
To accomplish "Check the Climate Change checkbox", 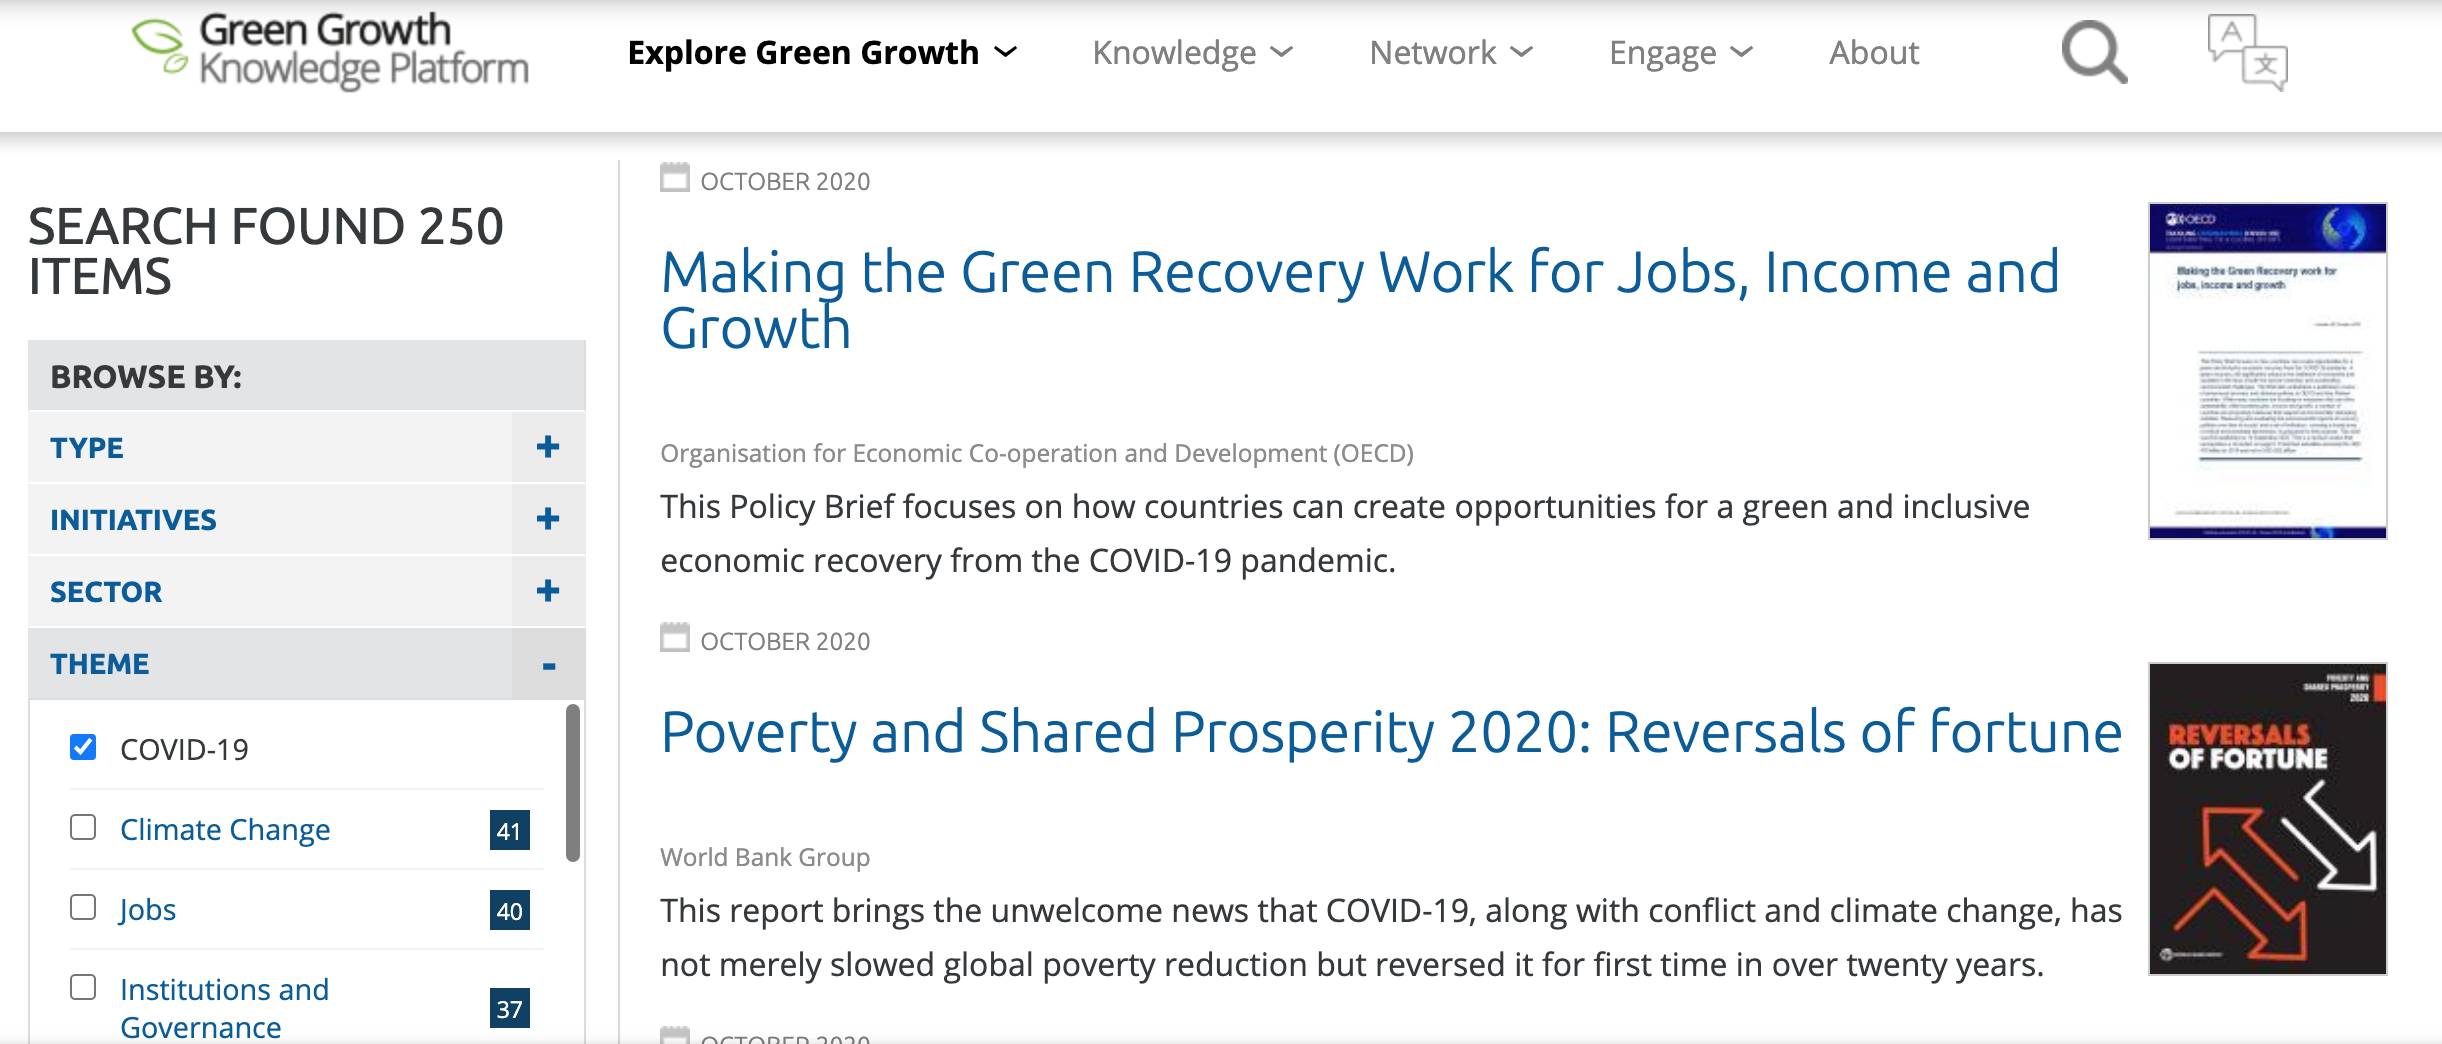I will coord(83,827).
